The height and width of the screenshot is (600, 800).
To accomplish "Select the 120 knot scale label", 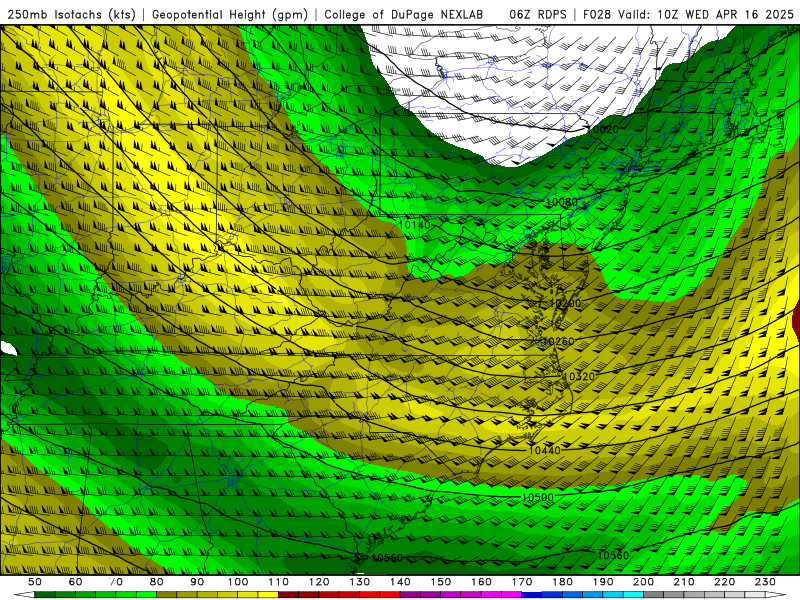I will pyautogui.click(x=319, y=582).
